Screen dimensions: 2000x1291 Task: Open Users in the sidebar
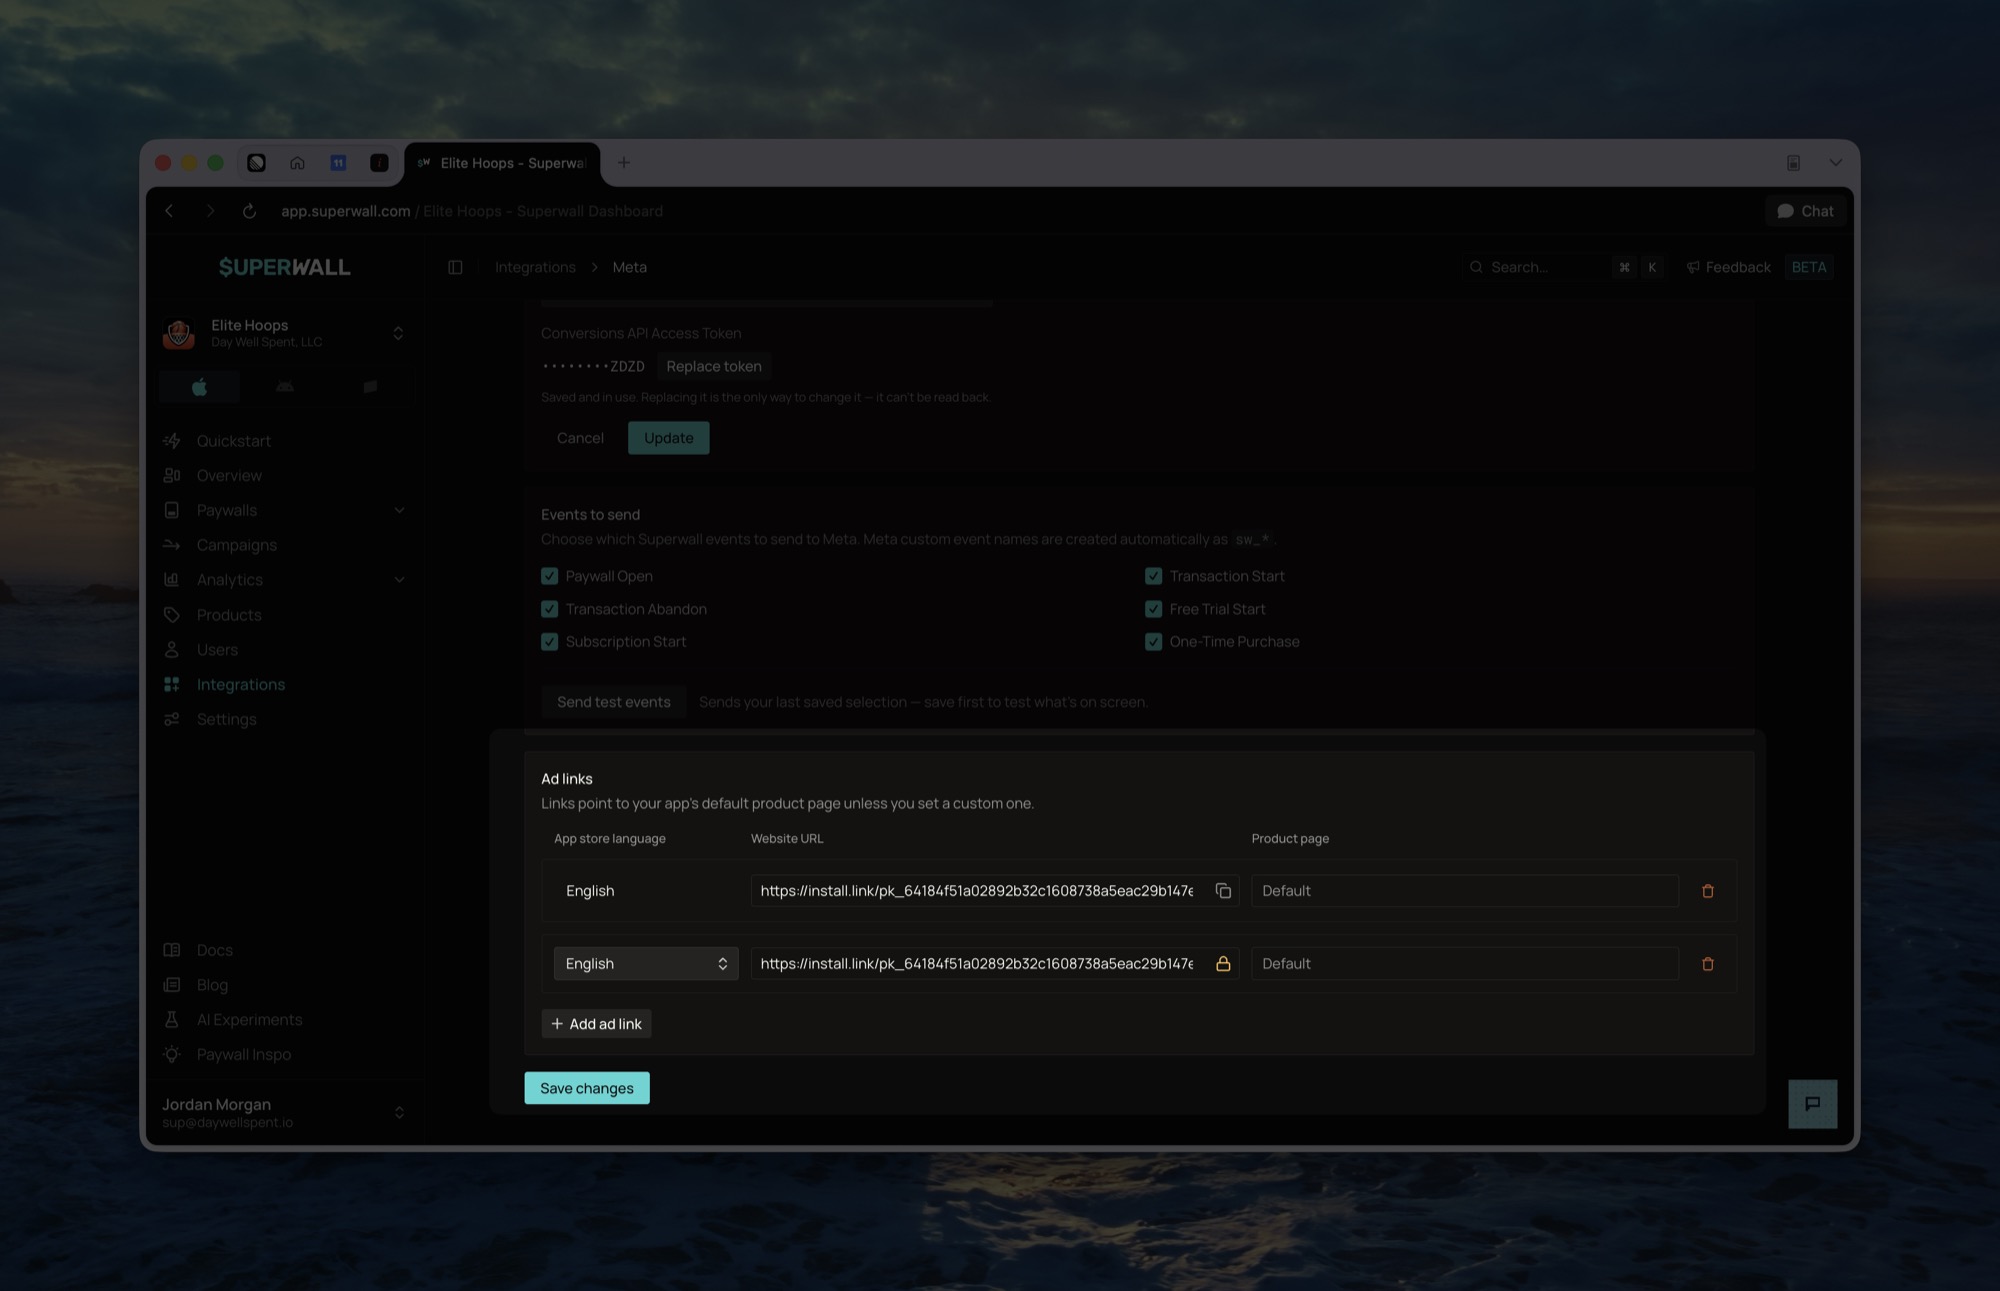click(x=217, y=650)
